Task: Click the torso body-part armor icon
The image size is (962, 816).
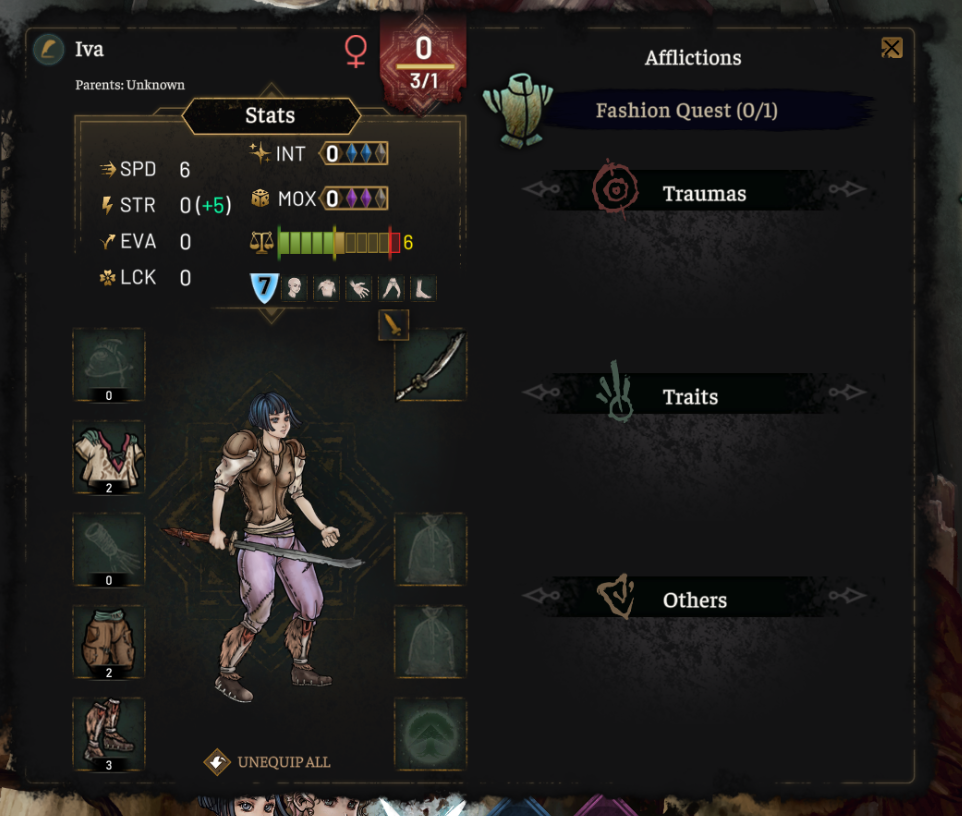Action: pyautogui.click(x=326, y=287)
